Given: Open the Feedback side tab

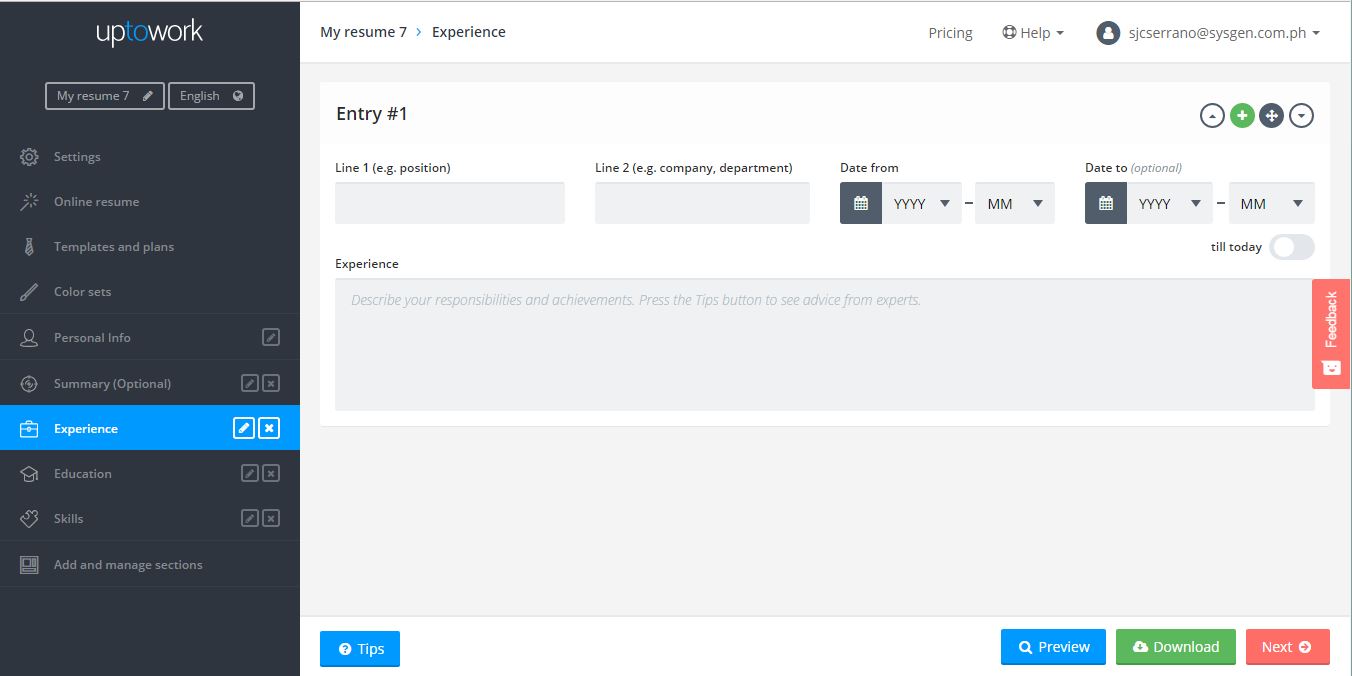Looking at the screenshot, I should (1331, 334).
